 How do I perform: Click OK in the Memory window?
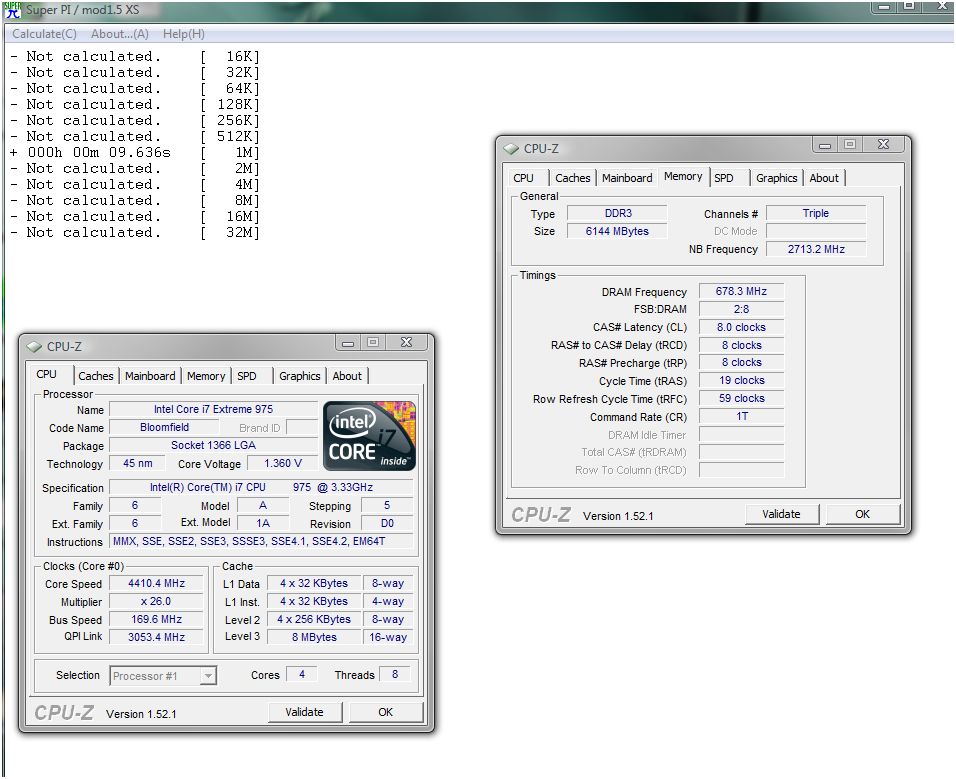(862, 514)
